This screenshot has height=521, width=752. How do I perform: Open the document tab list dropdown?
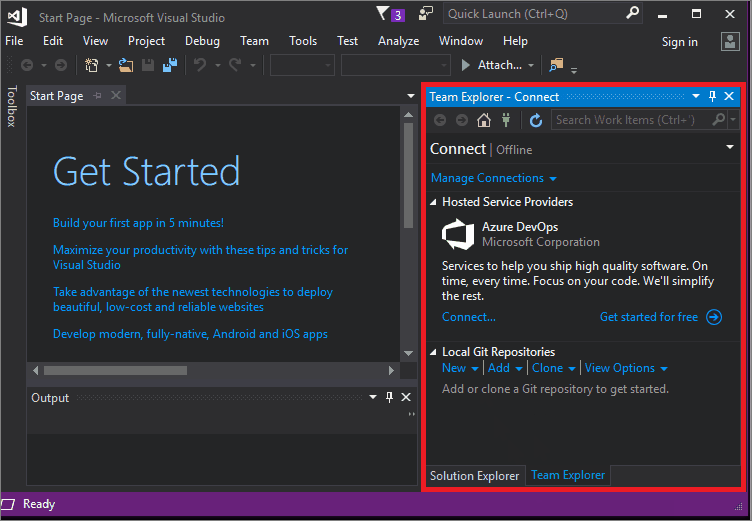point(411,96)
